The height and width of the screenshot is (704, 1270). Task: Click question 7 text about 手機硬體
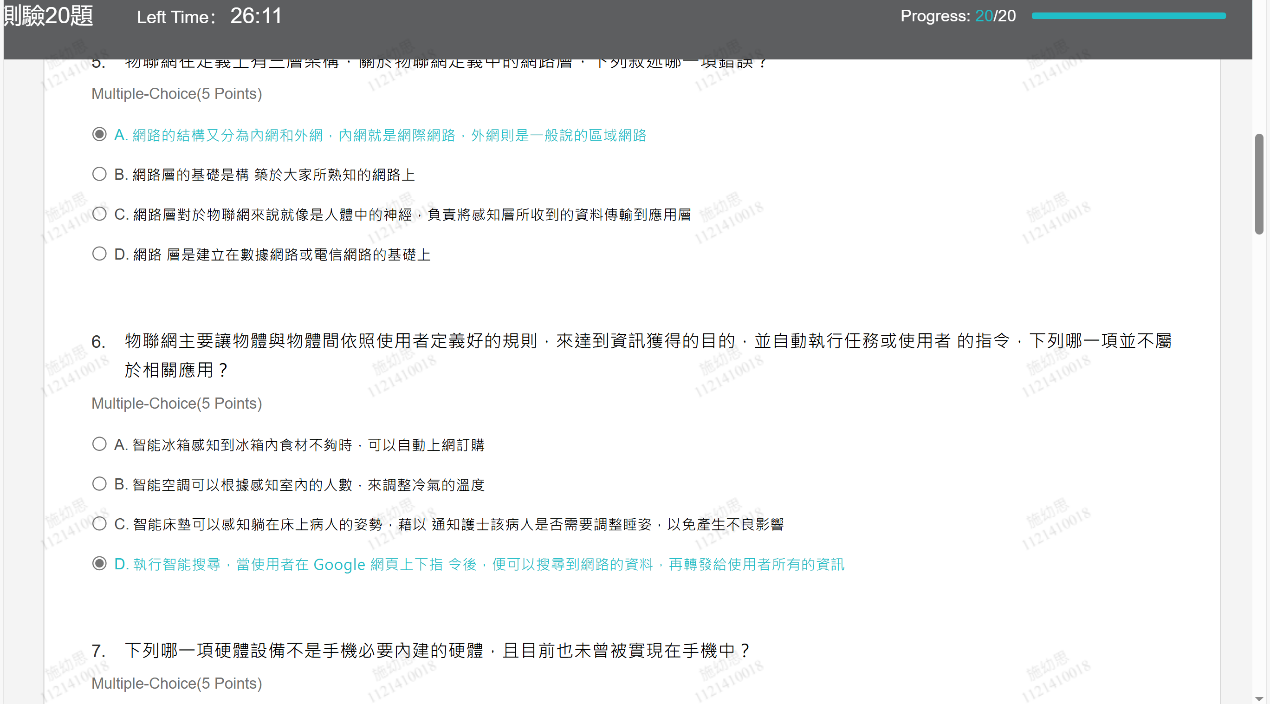pos(437,651)
